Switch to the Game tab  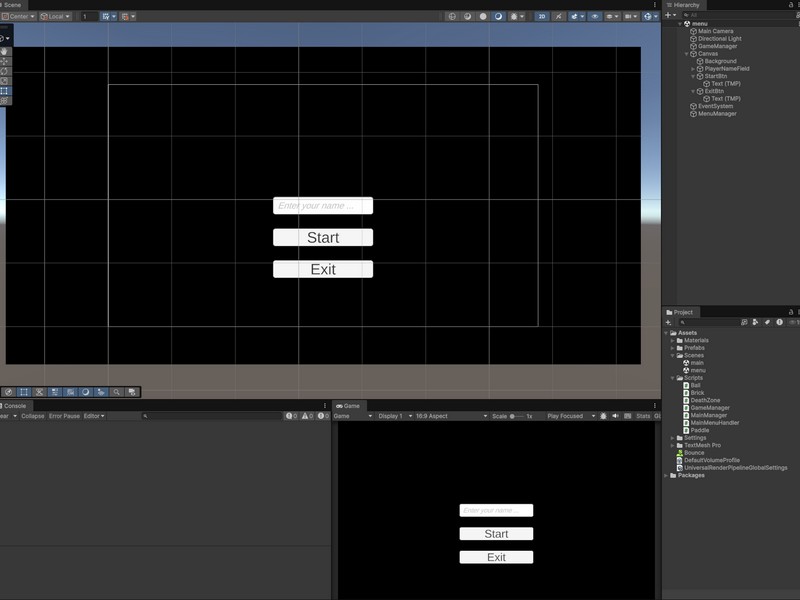350,406
